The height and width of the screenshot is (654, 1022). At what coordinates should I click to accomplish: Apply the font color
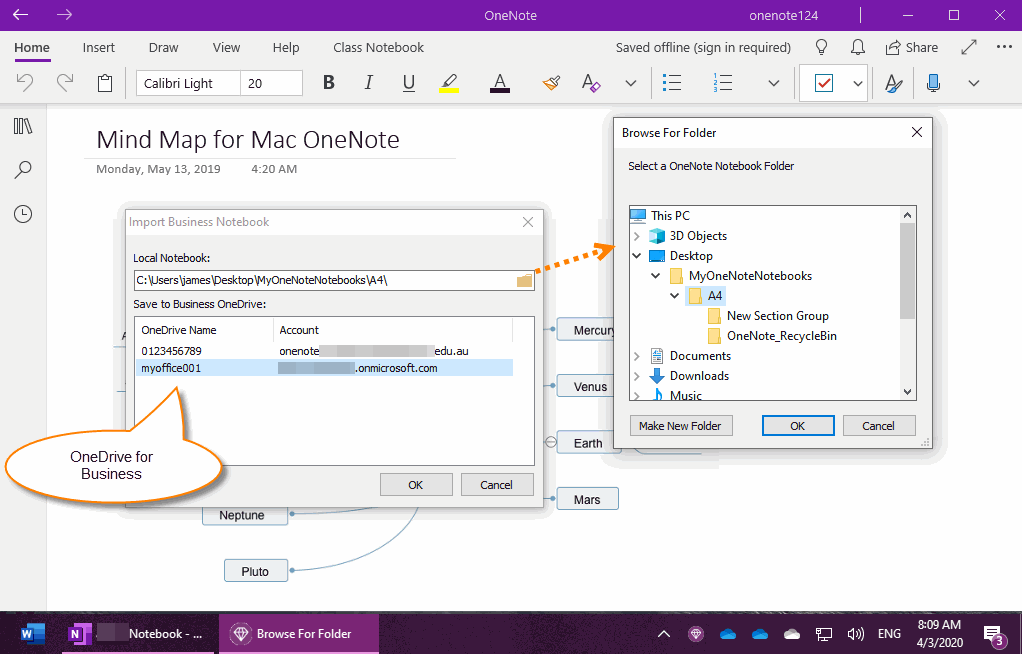point(499,83)
